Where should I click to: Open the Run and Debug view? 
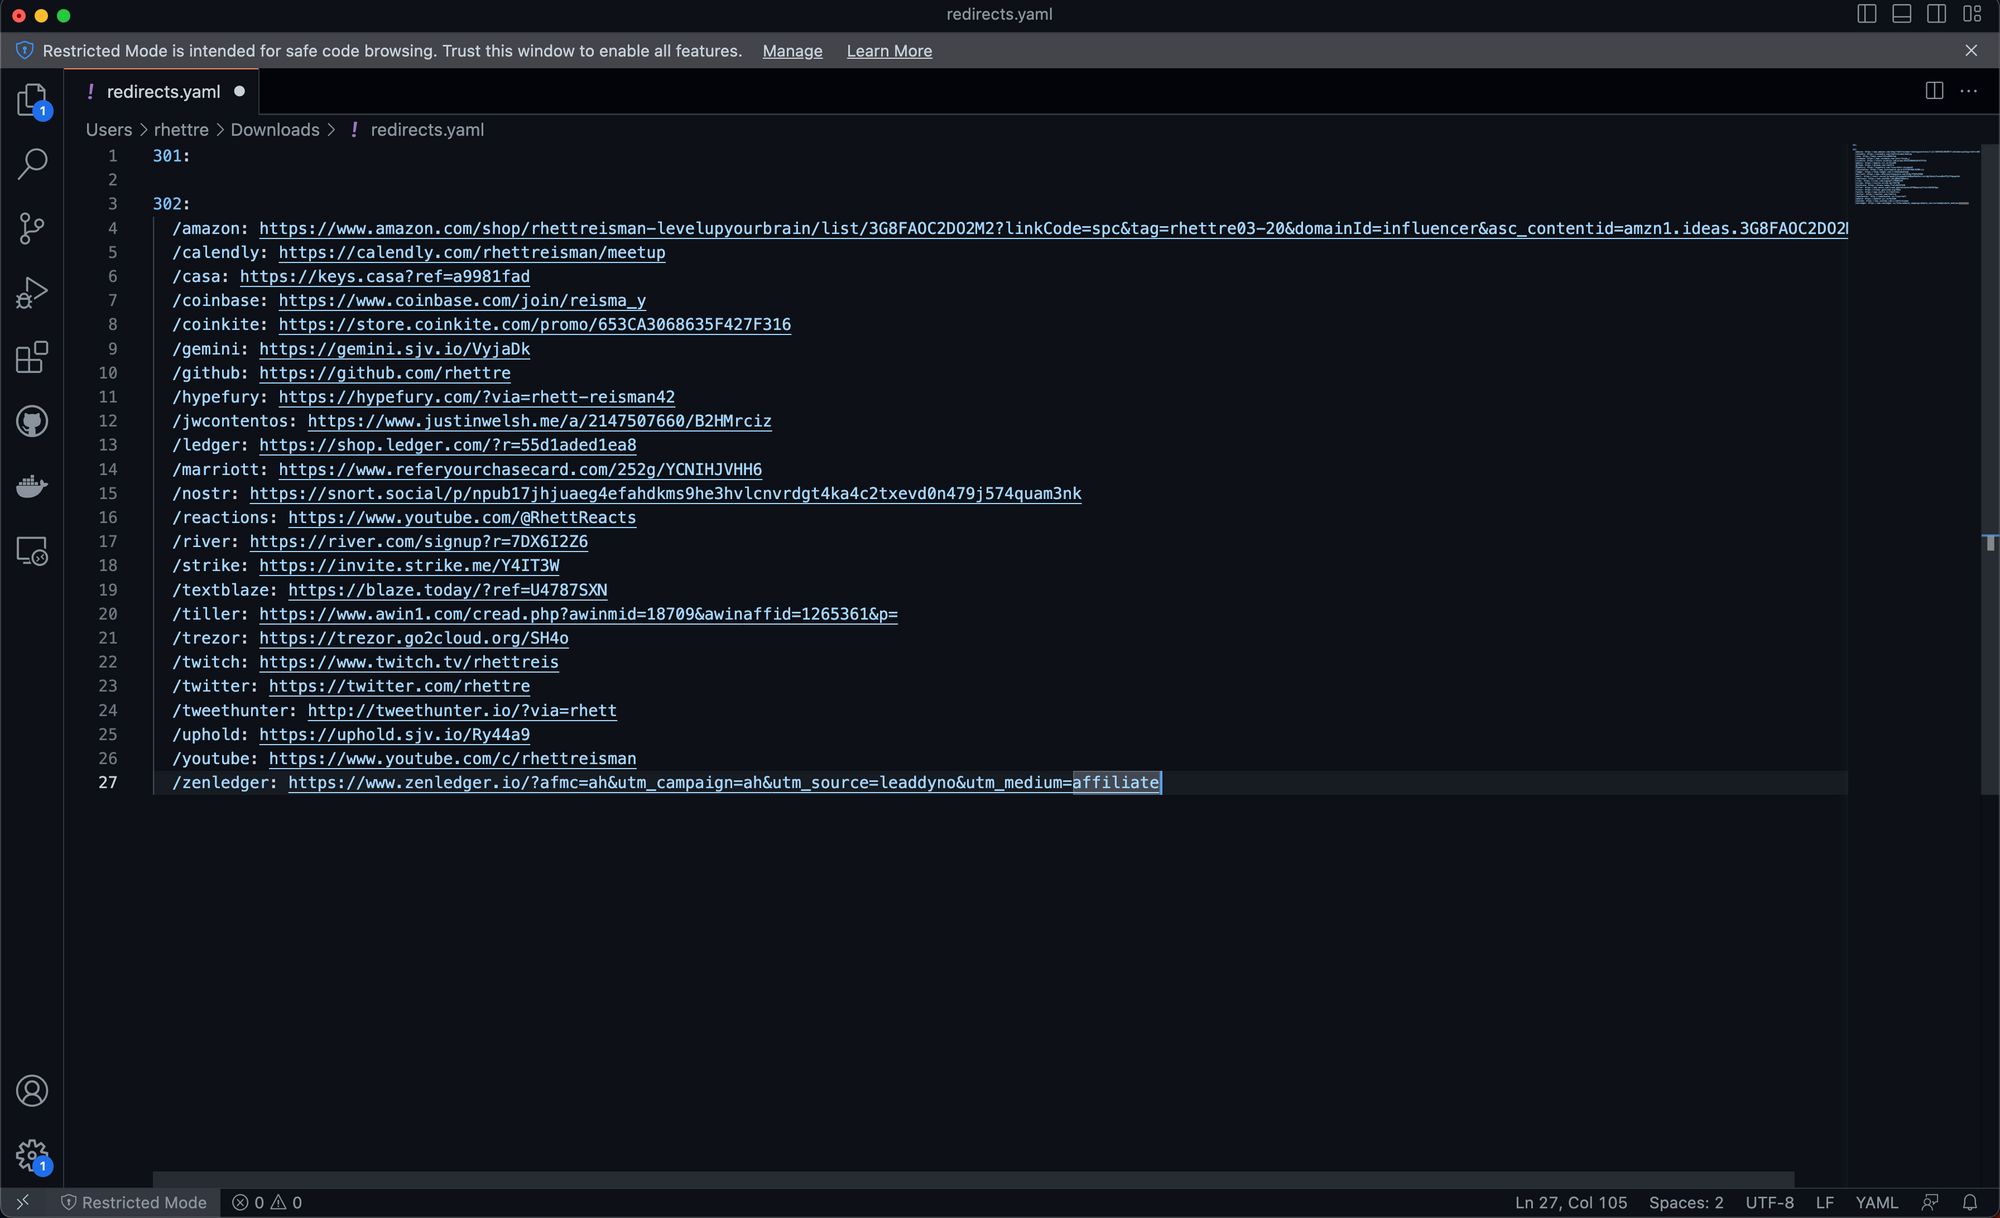32,293
